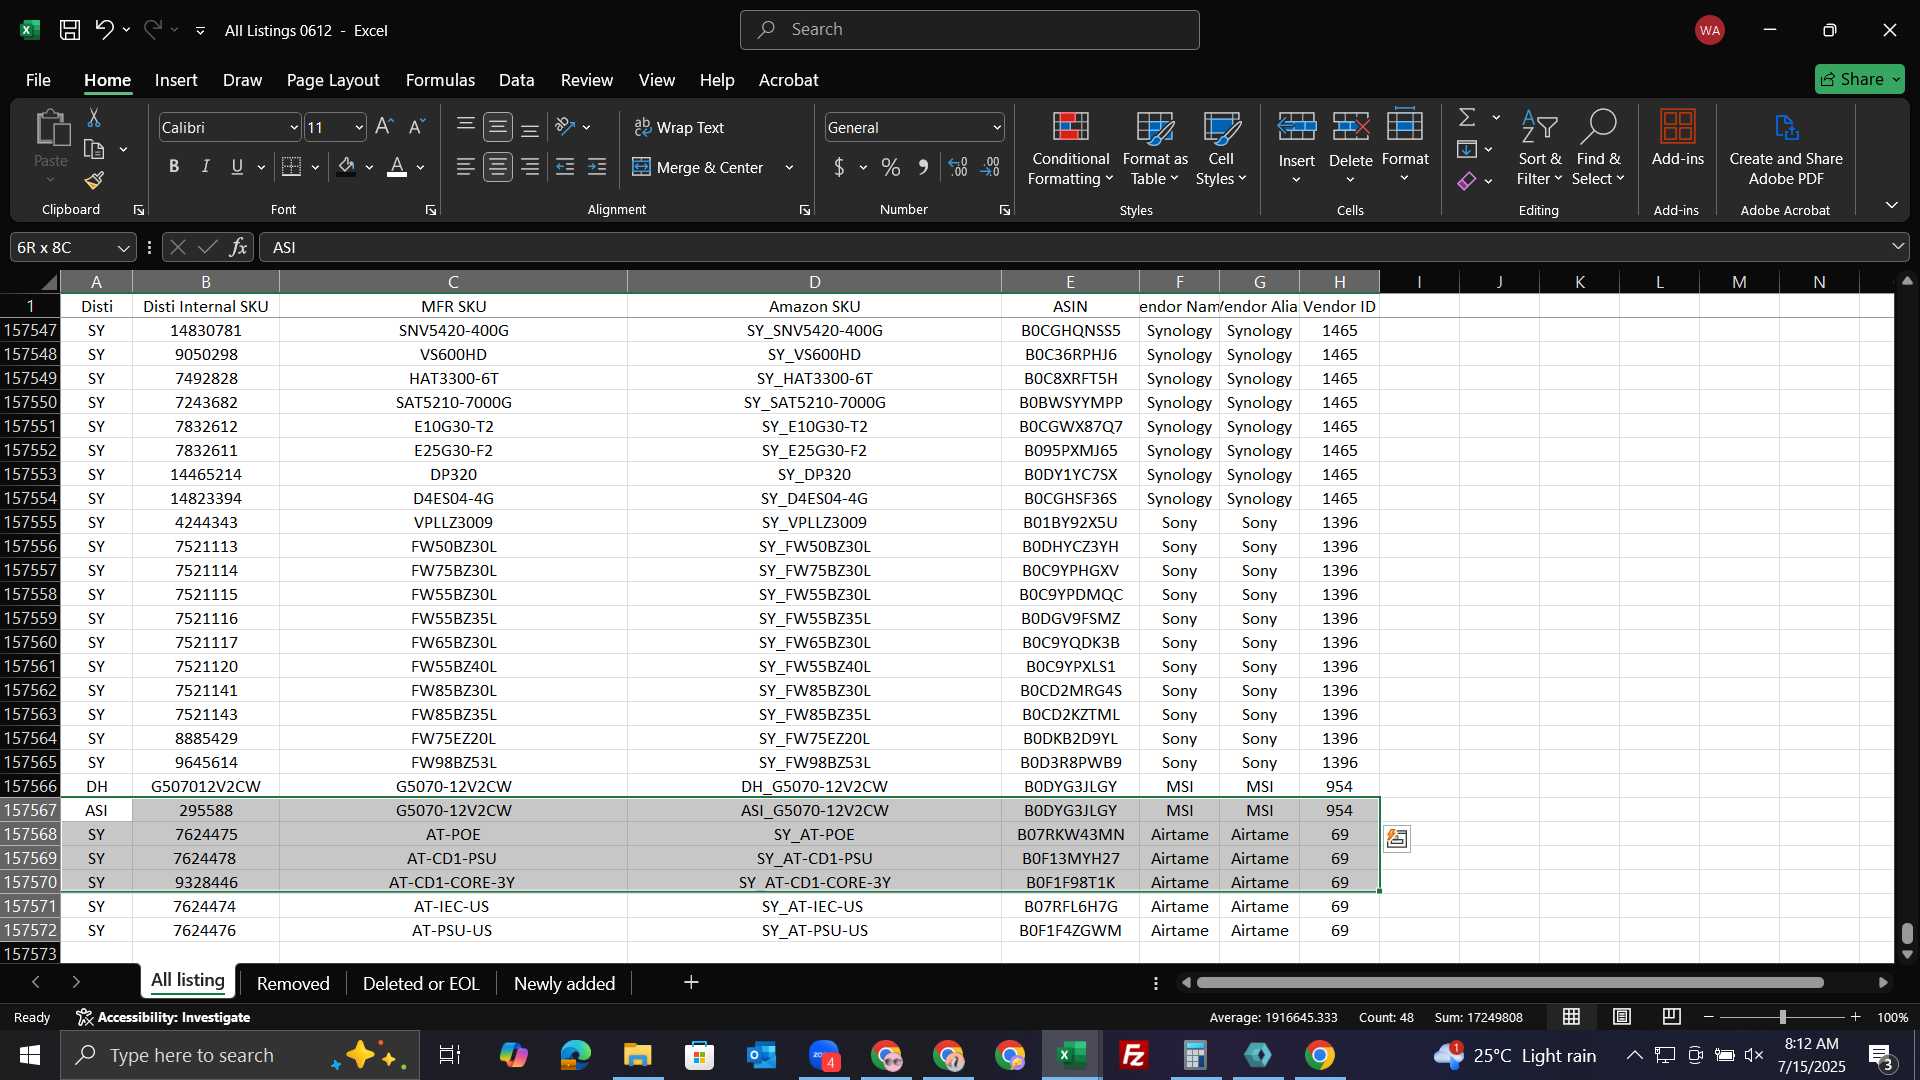This screenshot has height=1080, width=1920.
Task: Click the Fill down icon
Action: (x=1467, y=149)
